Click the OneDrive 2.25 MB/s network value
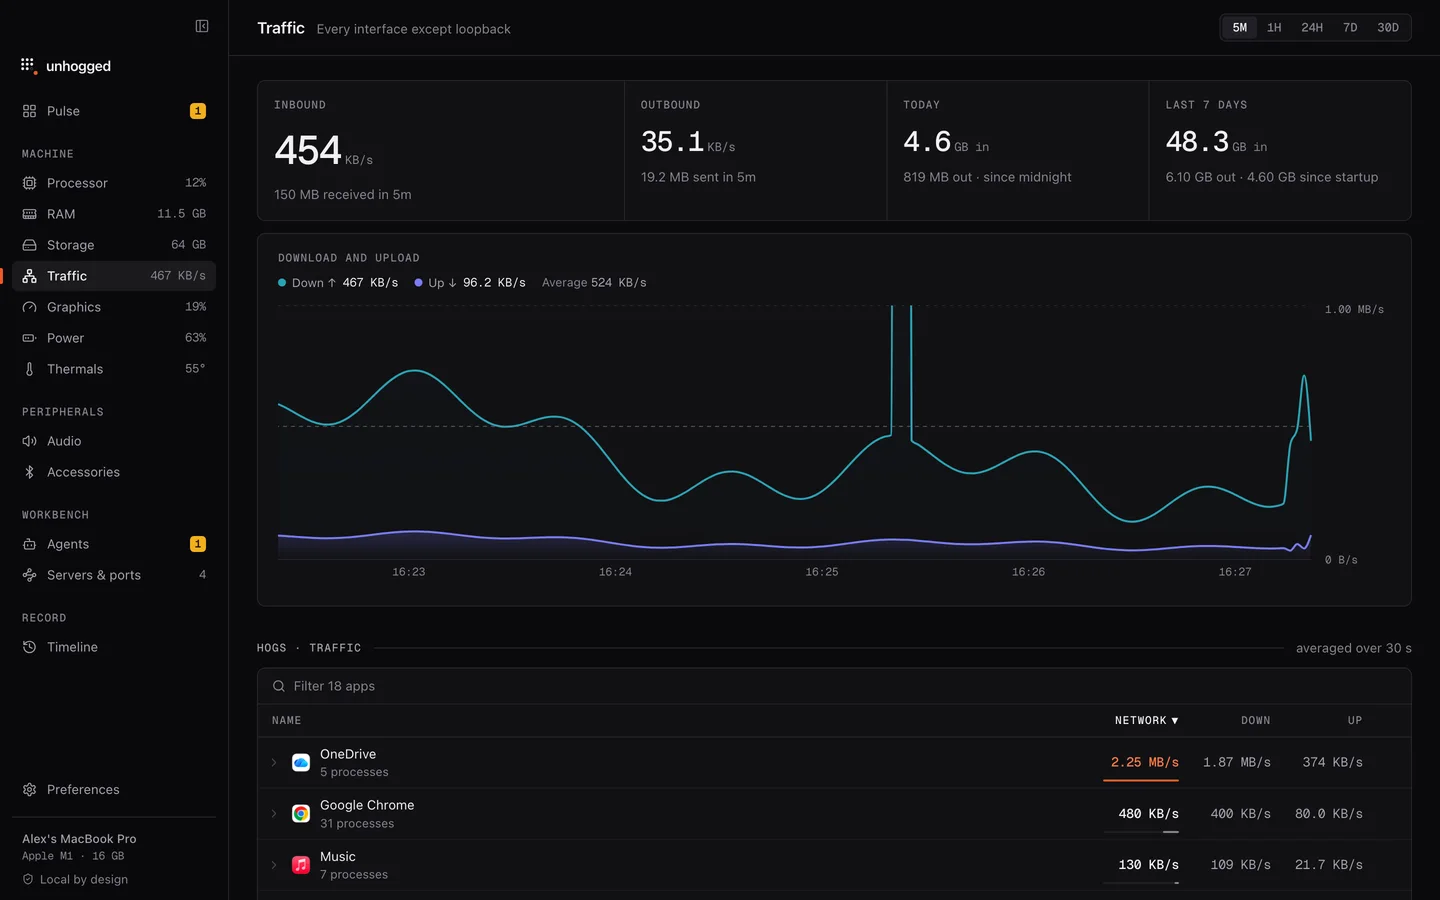This screenshot has width=1440, height=900. point(1145,762)
